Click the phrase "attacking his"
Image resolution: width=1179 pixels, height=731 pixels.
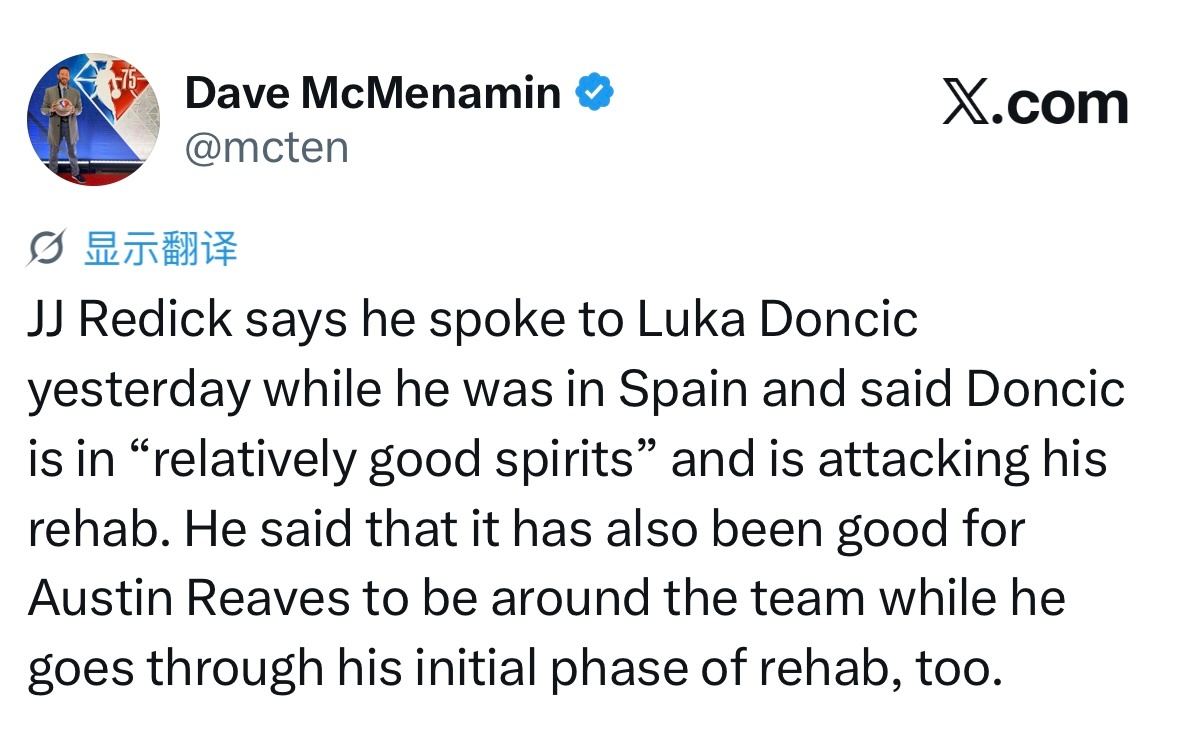point(962,460)
